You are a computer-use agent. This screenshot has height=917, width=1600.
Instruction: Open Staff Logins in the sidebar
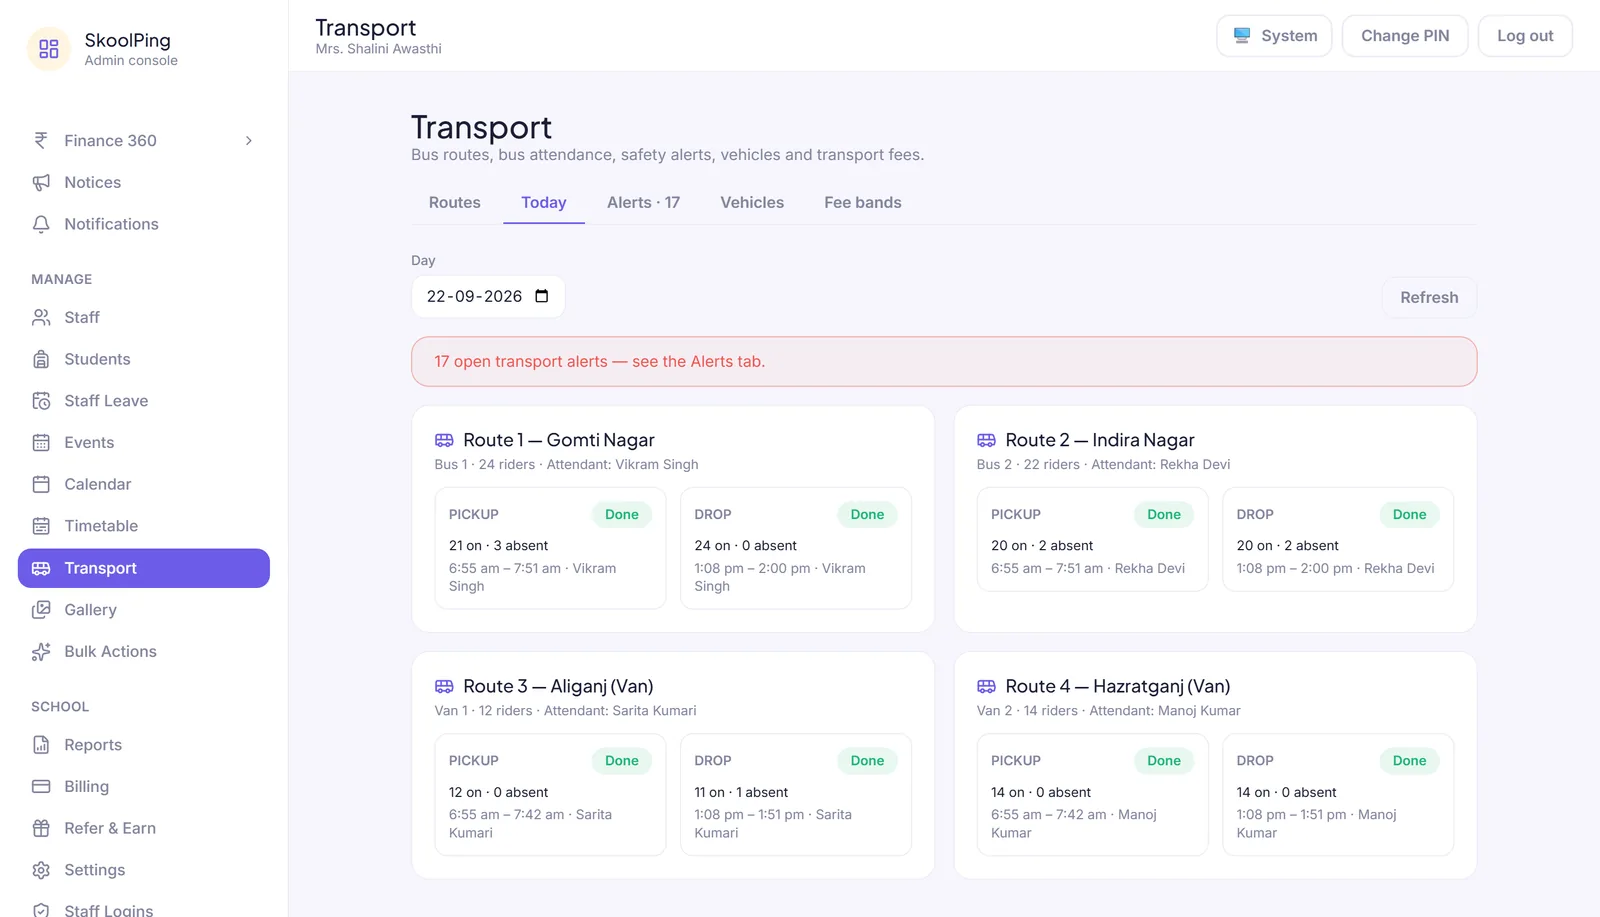coord(144,908)
